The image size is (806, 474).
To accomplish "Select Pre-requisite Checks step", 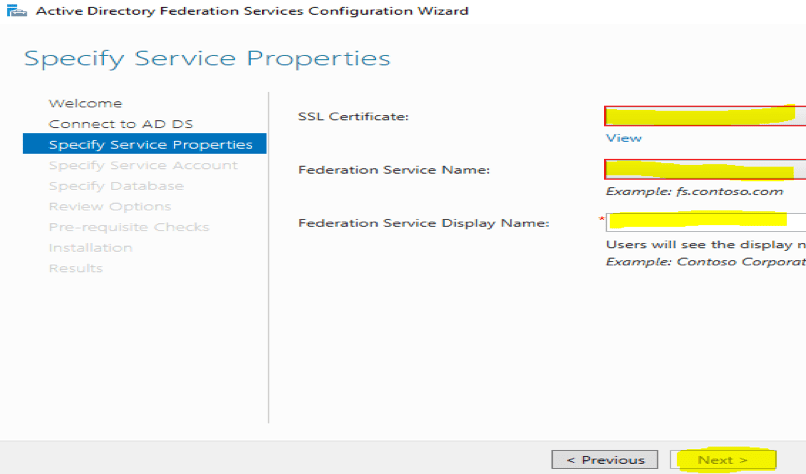I will tap(129, 227).
